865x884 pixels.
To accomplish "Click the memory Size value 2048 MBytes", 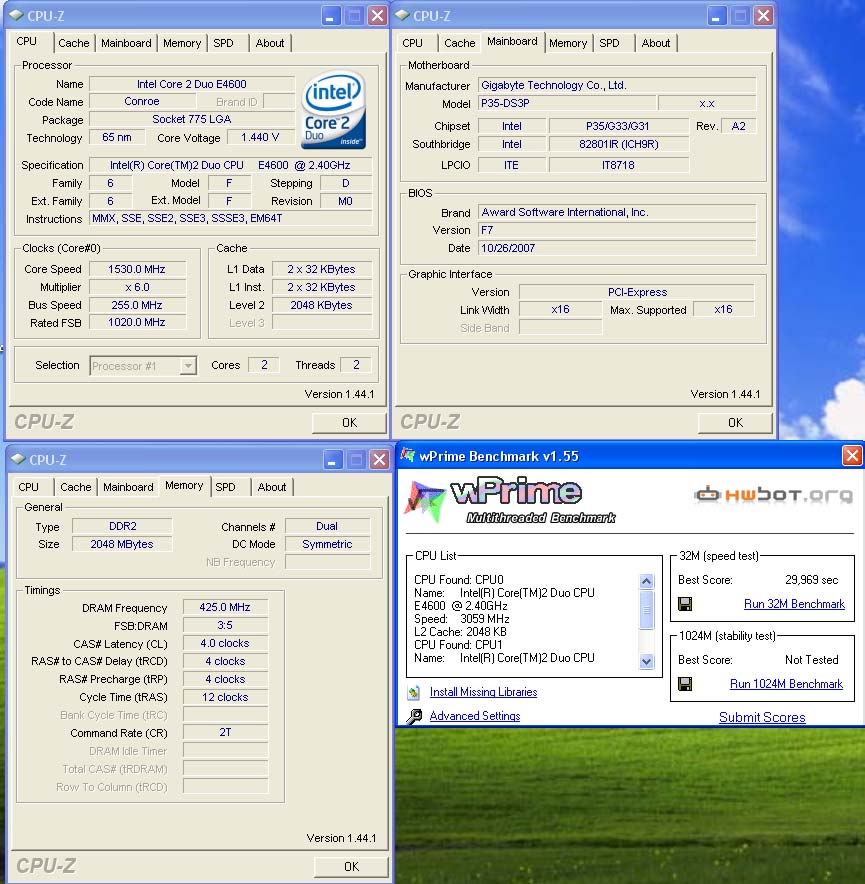I will pos(122,544).
